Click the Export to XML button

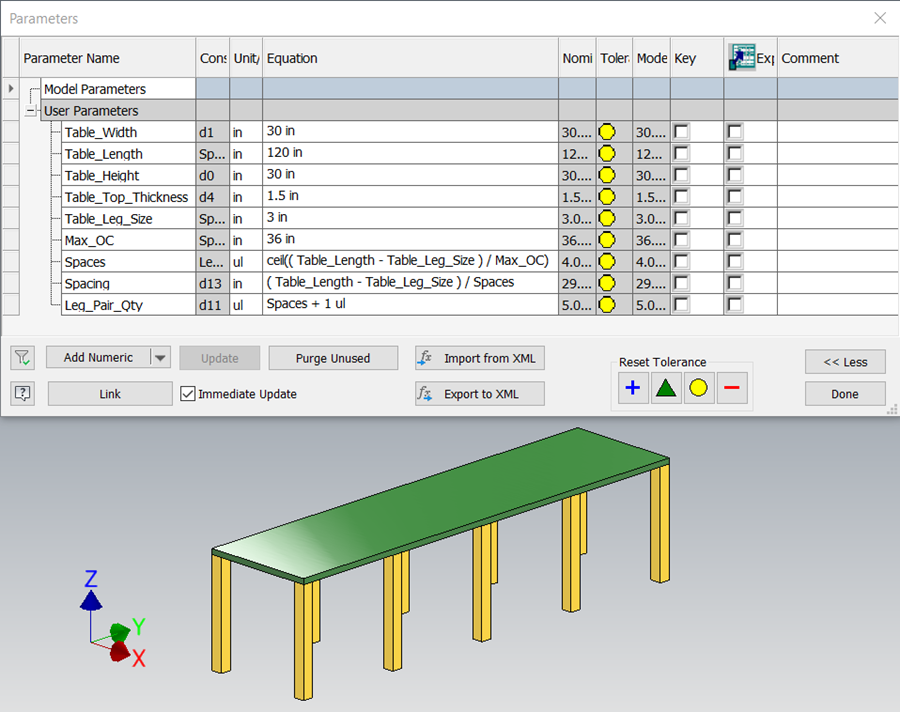pyautogui.click(x=480, y=393)
